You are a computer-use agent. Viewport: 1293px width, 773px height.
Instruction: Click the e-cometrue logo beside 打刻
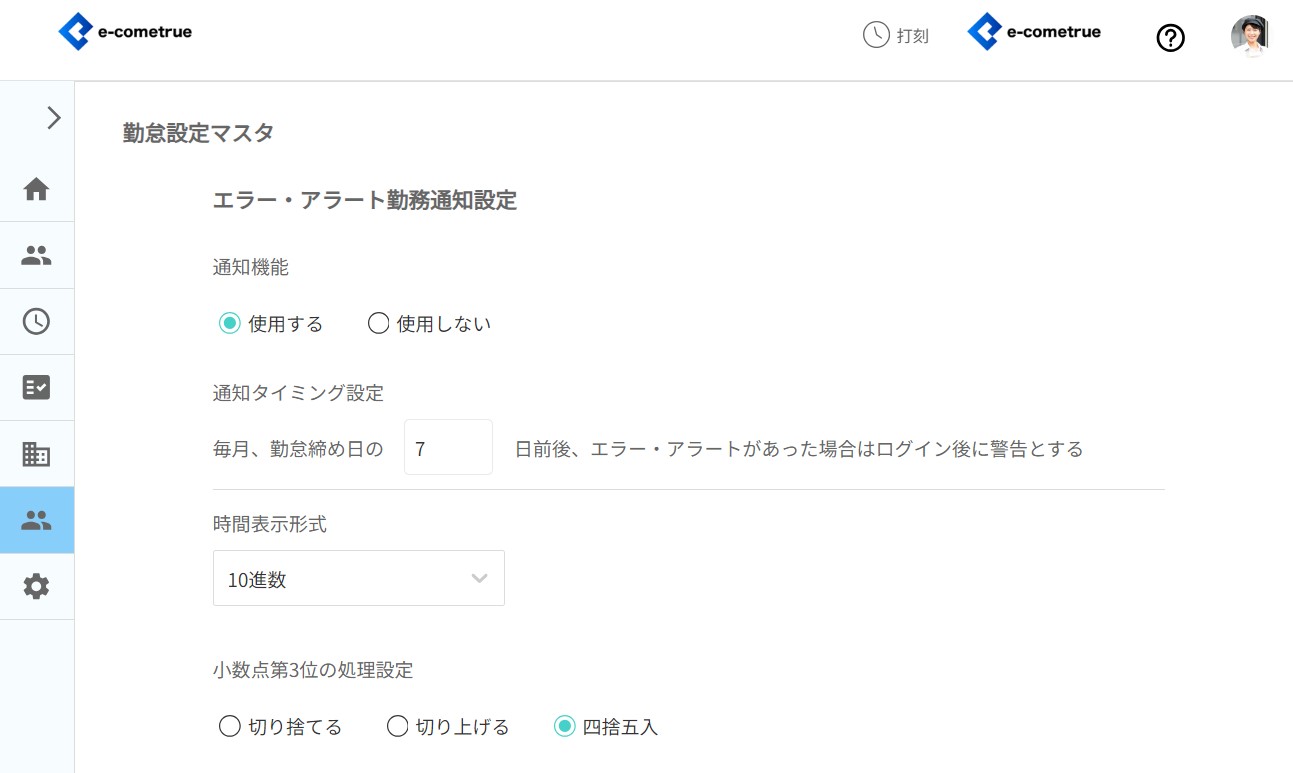pos(1034,32)
